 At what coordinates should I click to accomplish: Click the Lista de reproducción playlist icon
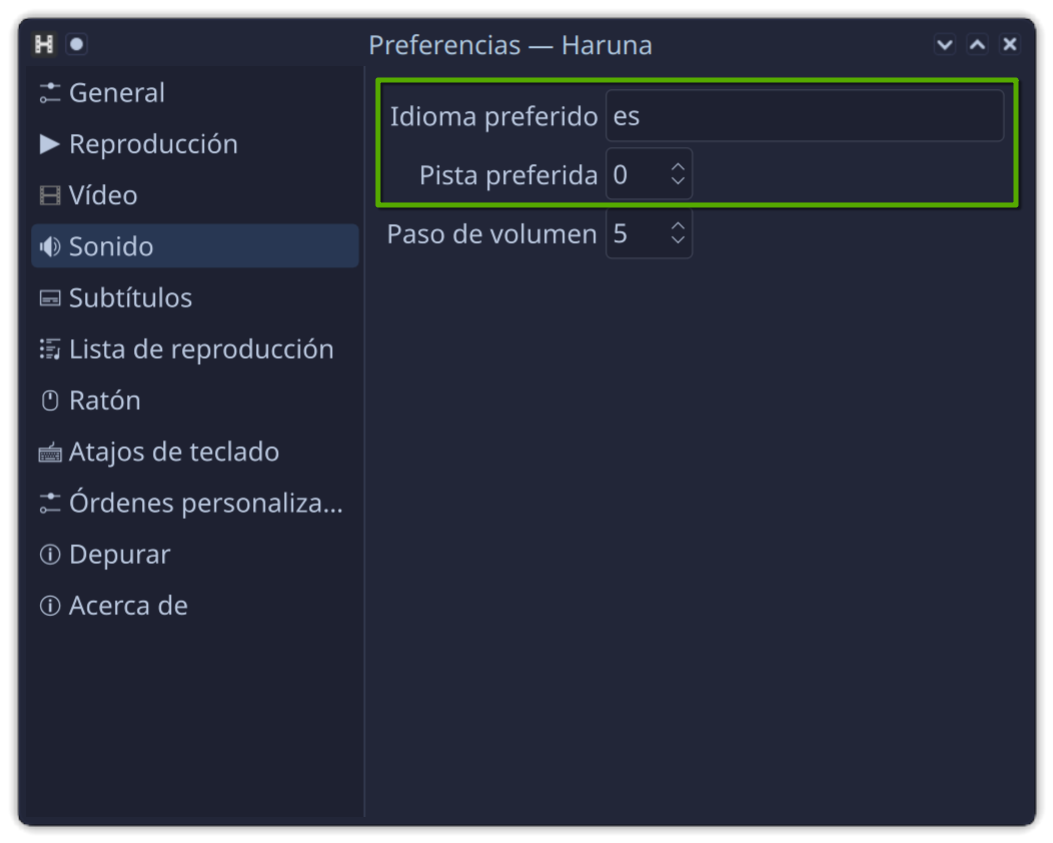tap(50, 349)
